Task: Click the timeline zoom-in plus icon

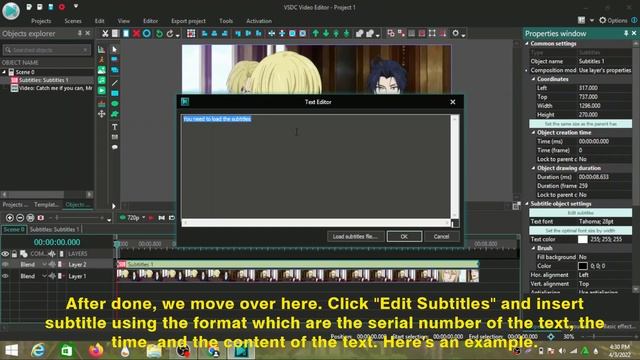Action: coord(10,218)
